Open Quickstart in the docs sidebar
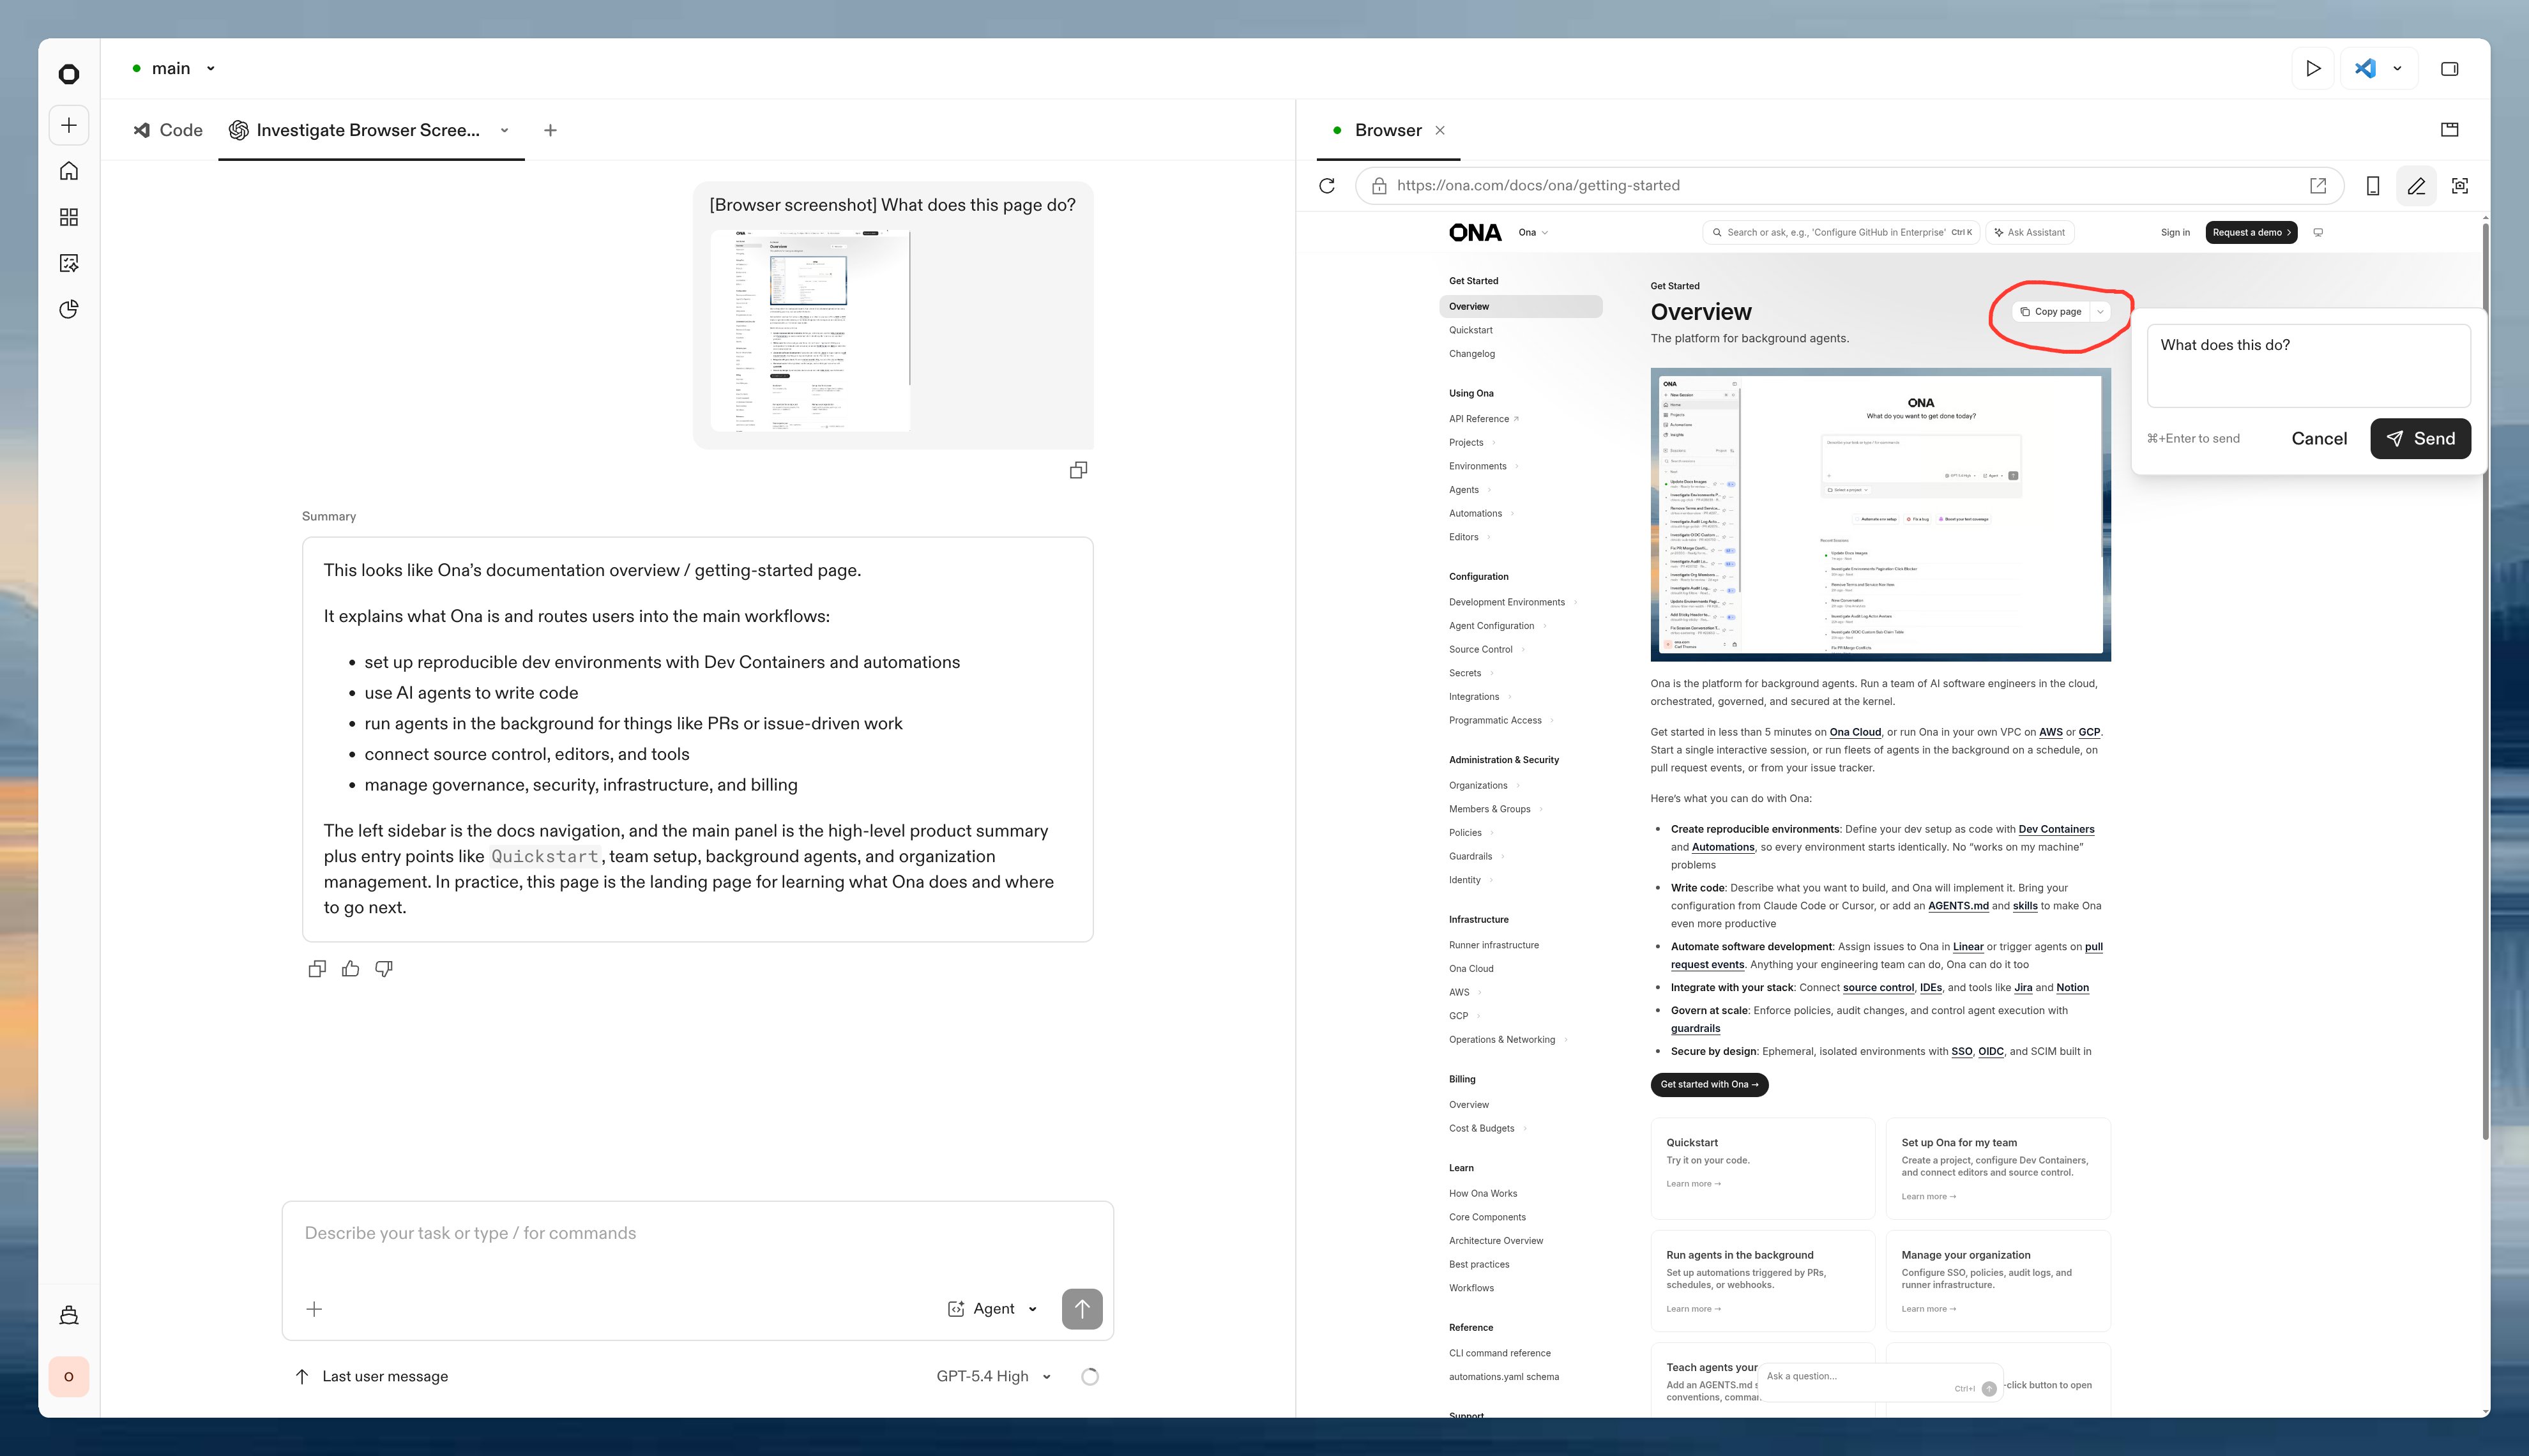 (x=1470, y=330)
